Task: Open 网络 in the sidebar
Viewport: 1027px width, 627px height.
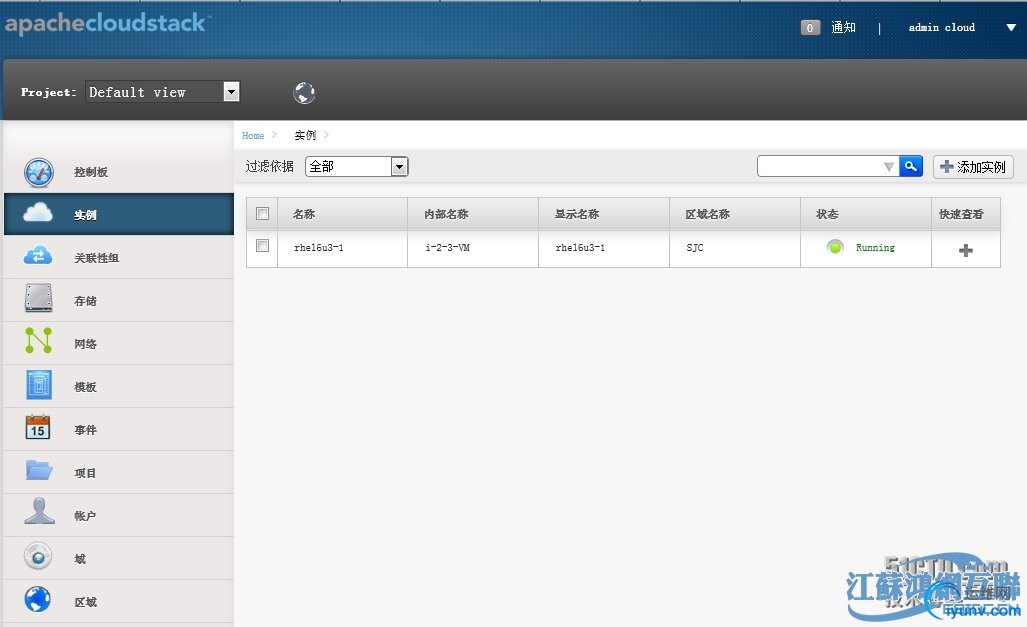Action: tap(119, 344)
